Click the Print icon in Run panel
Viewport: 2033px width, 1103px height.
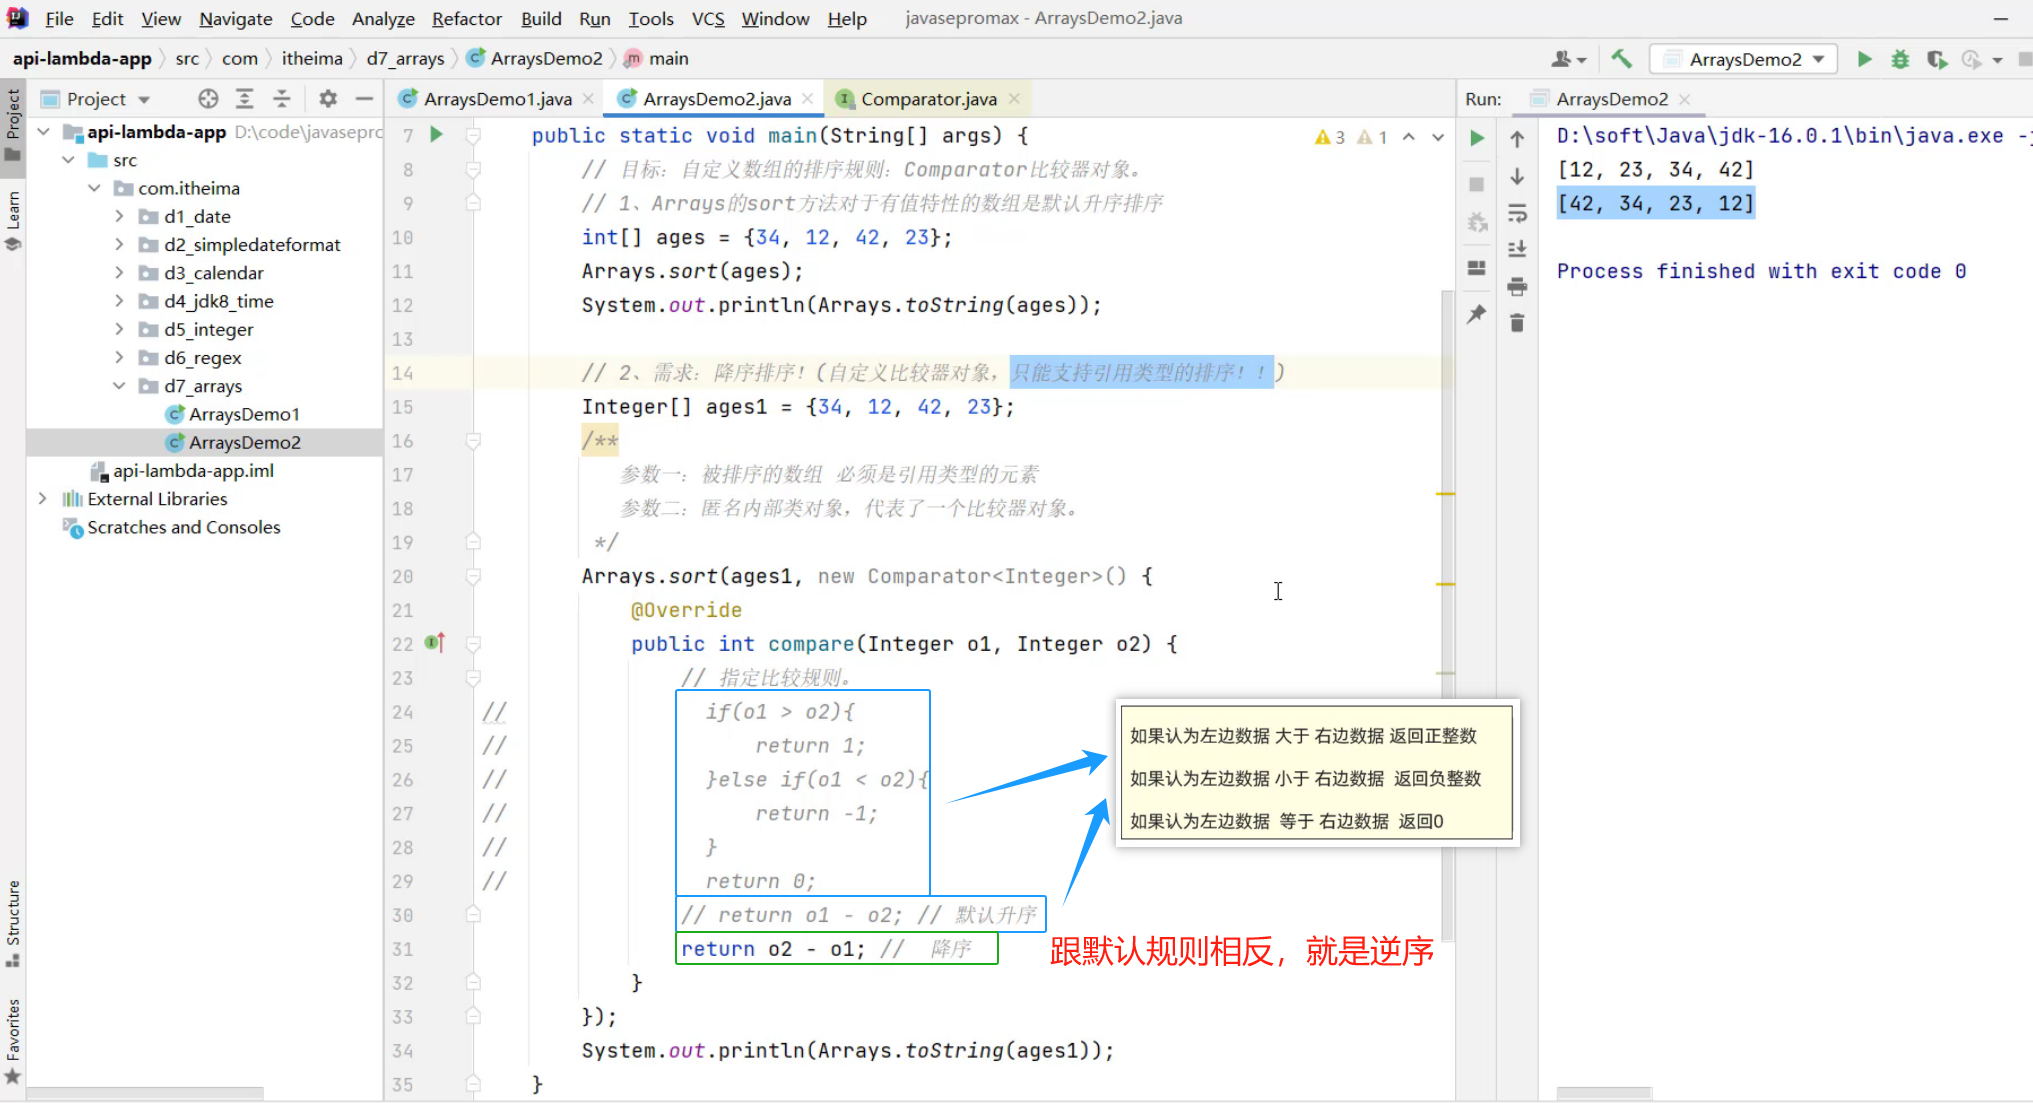tap(1517, 287)
